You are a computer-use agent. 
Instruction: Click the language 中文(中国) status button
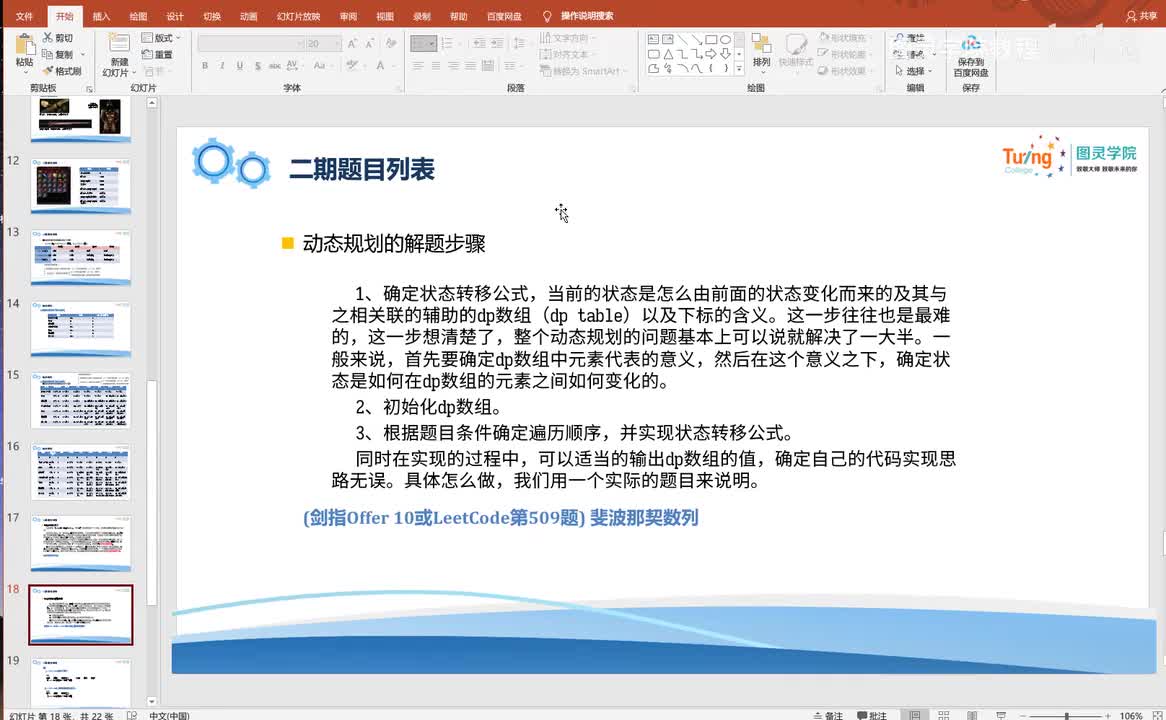point(169,715)
